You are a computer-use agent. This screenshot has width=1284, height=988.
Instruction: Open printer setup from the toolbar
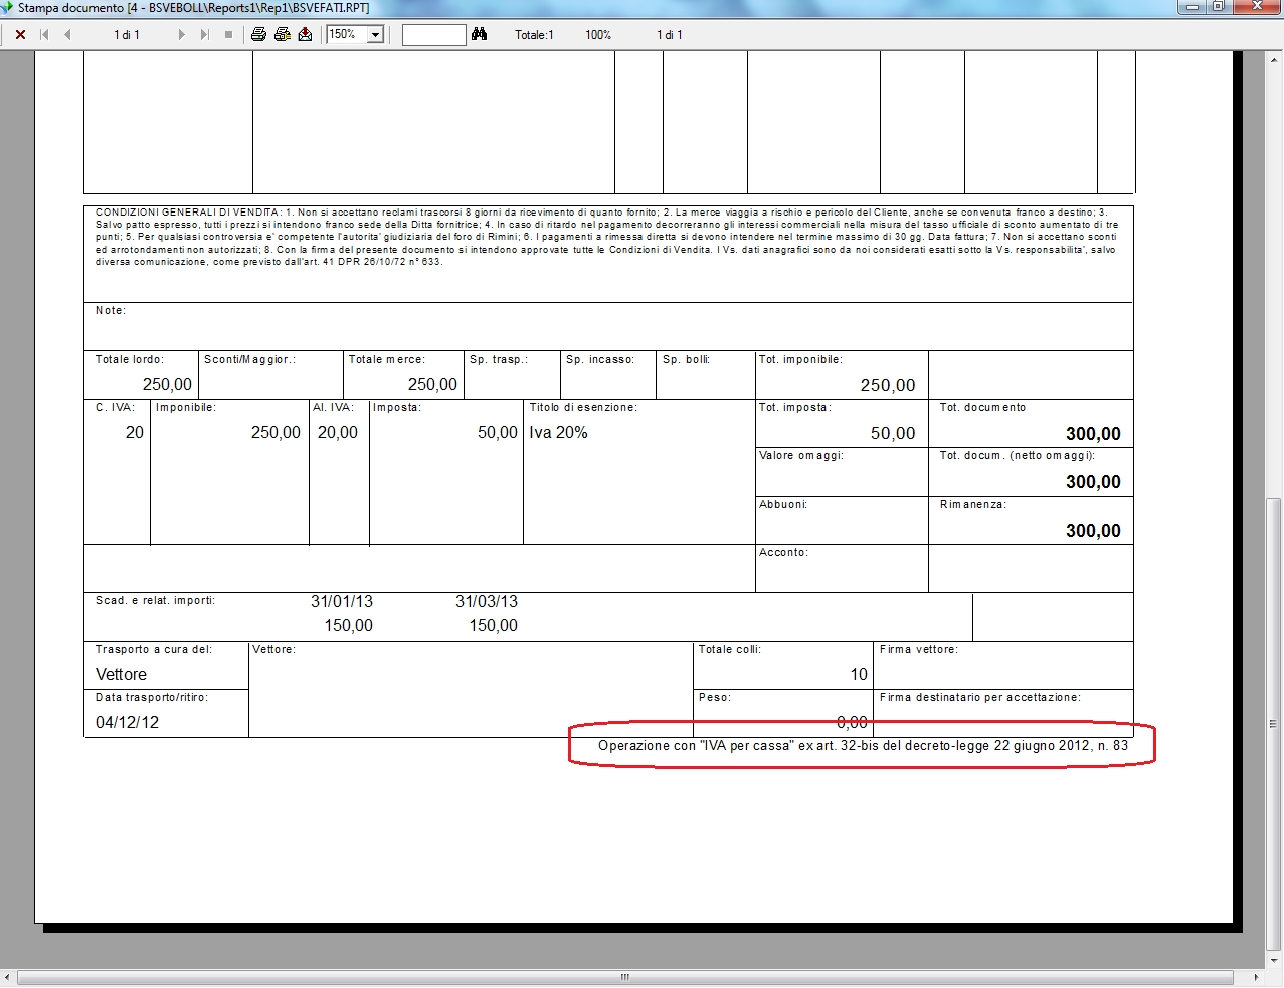[x=282, y=34]
